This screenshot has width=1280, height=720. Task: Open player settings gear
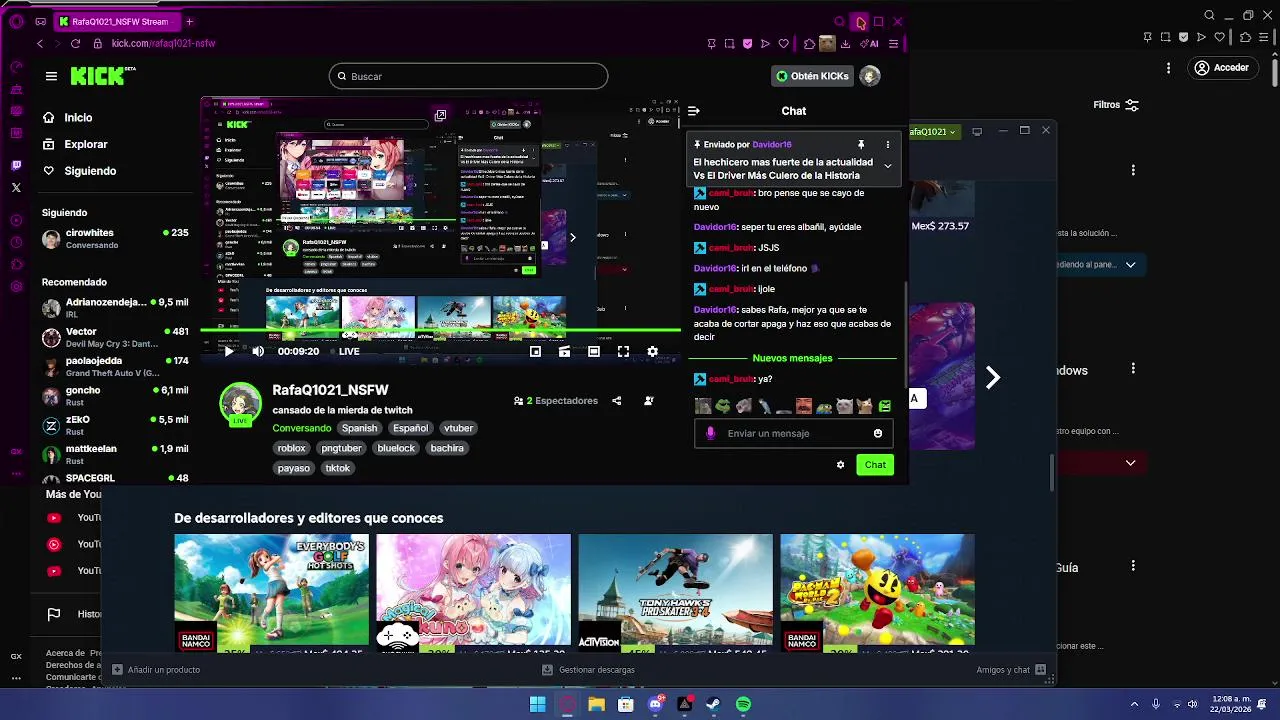pyautogui.click(x=653, y=351)
